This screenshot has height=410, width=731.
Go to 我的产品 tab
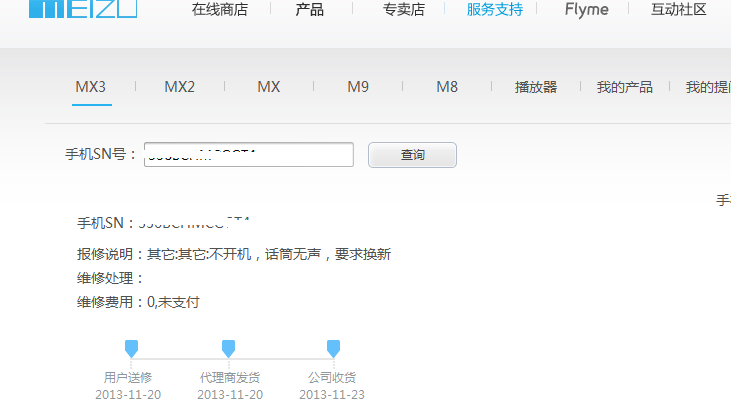click(625, 87)
